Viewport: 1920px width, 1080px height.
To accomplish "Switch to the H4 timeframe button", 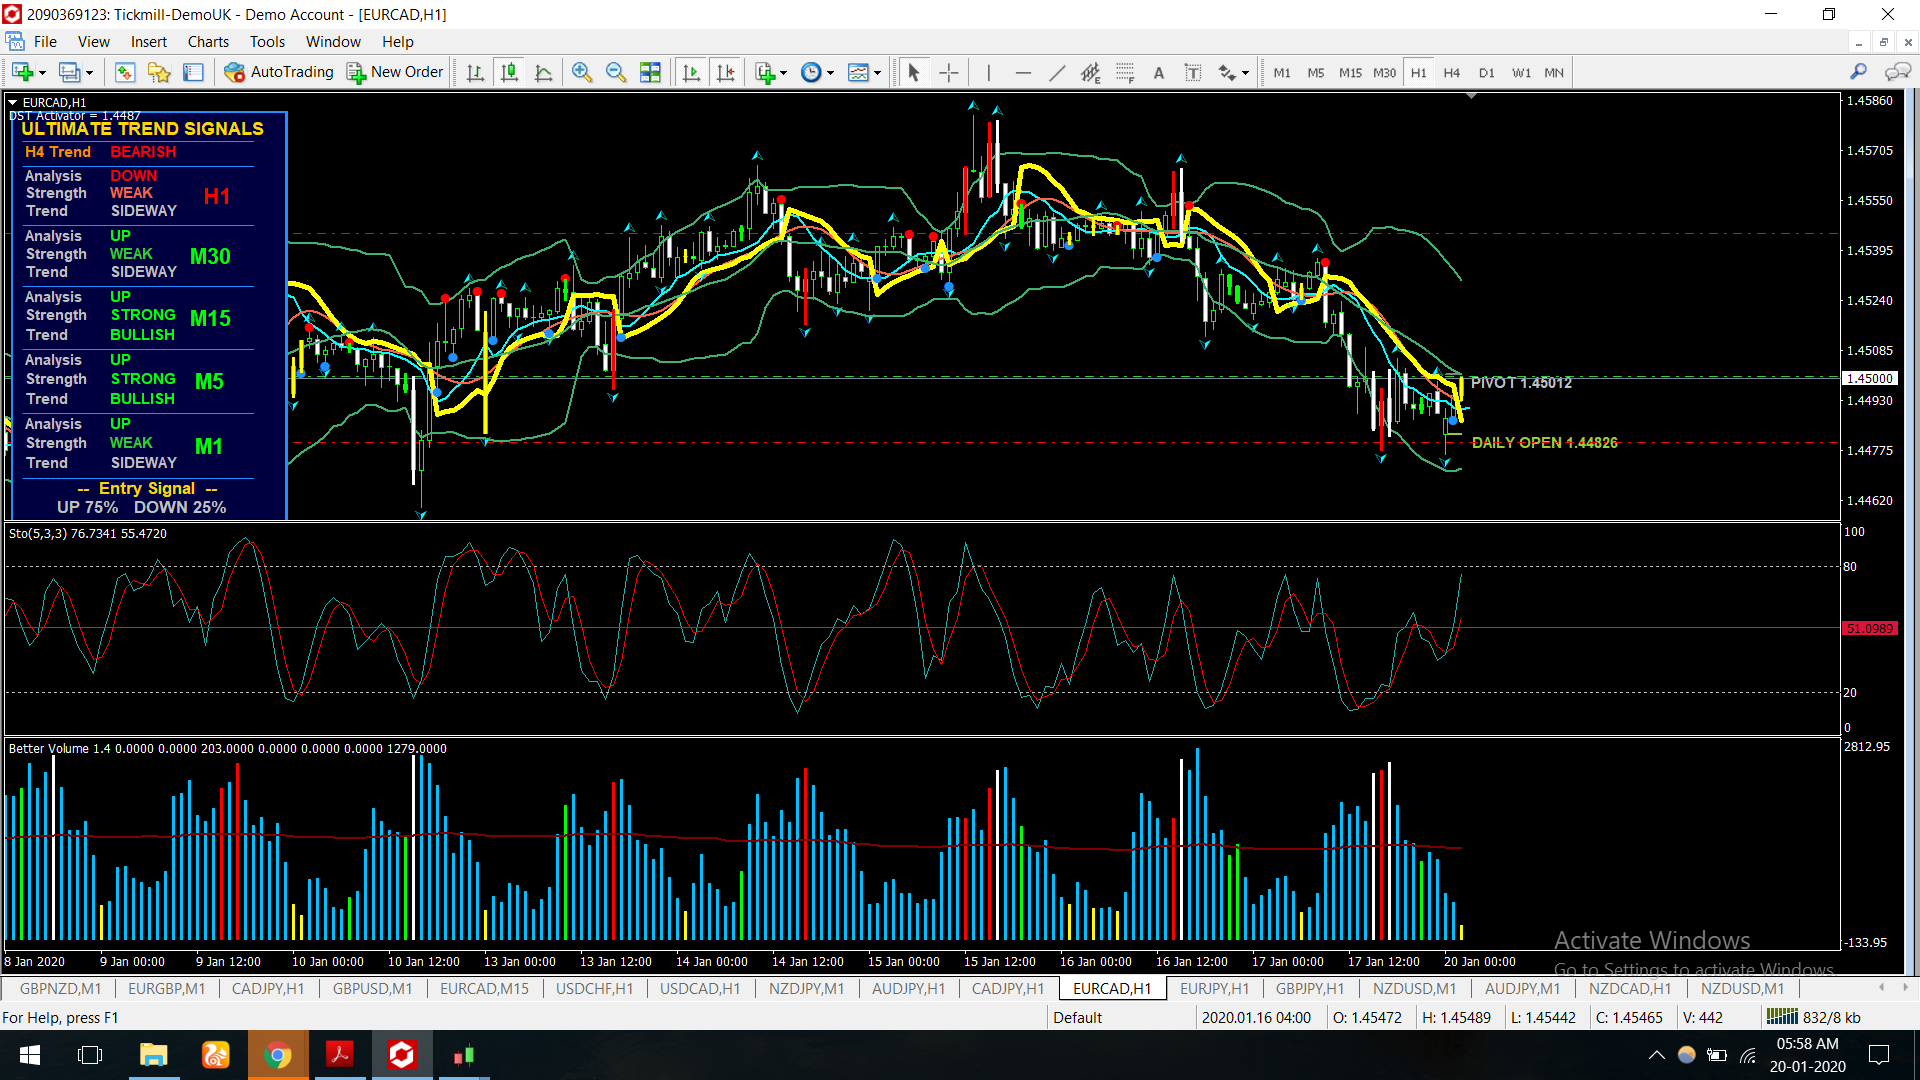I will click(1452, 72).
